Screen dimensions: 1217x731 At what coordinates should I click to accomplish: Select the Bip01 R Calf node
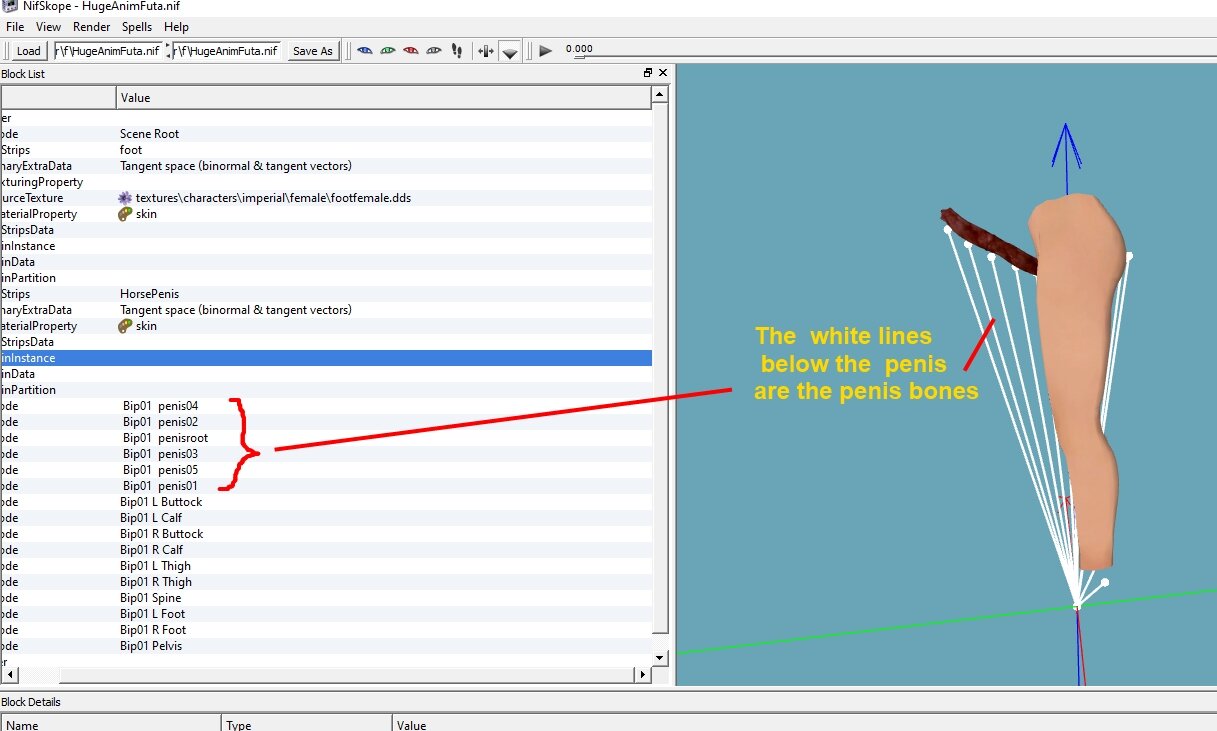click(326, 550)
